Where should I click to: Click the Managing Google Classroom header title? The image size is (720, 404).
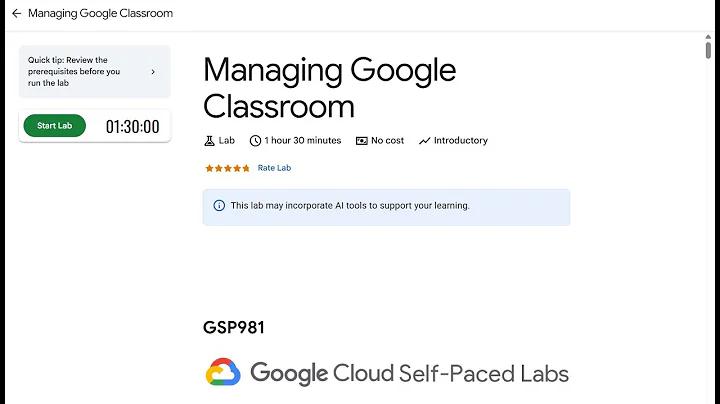coord(101,13)
